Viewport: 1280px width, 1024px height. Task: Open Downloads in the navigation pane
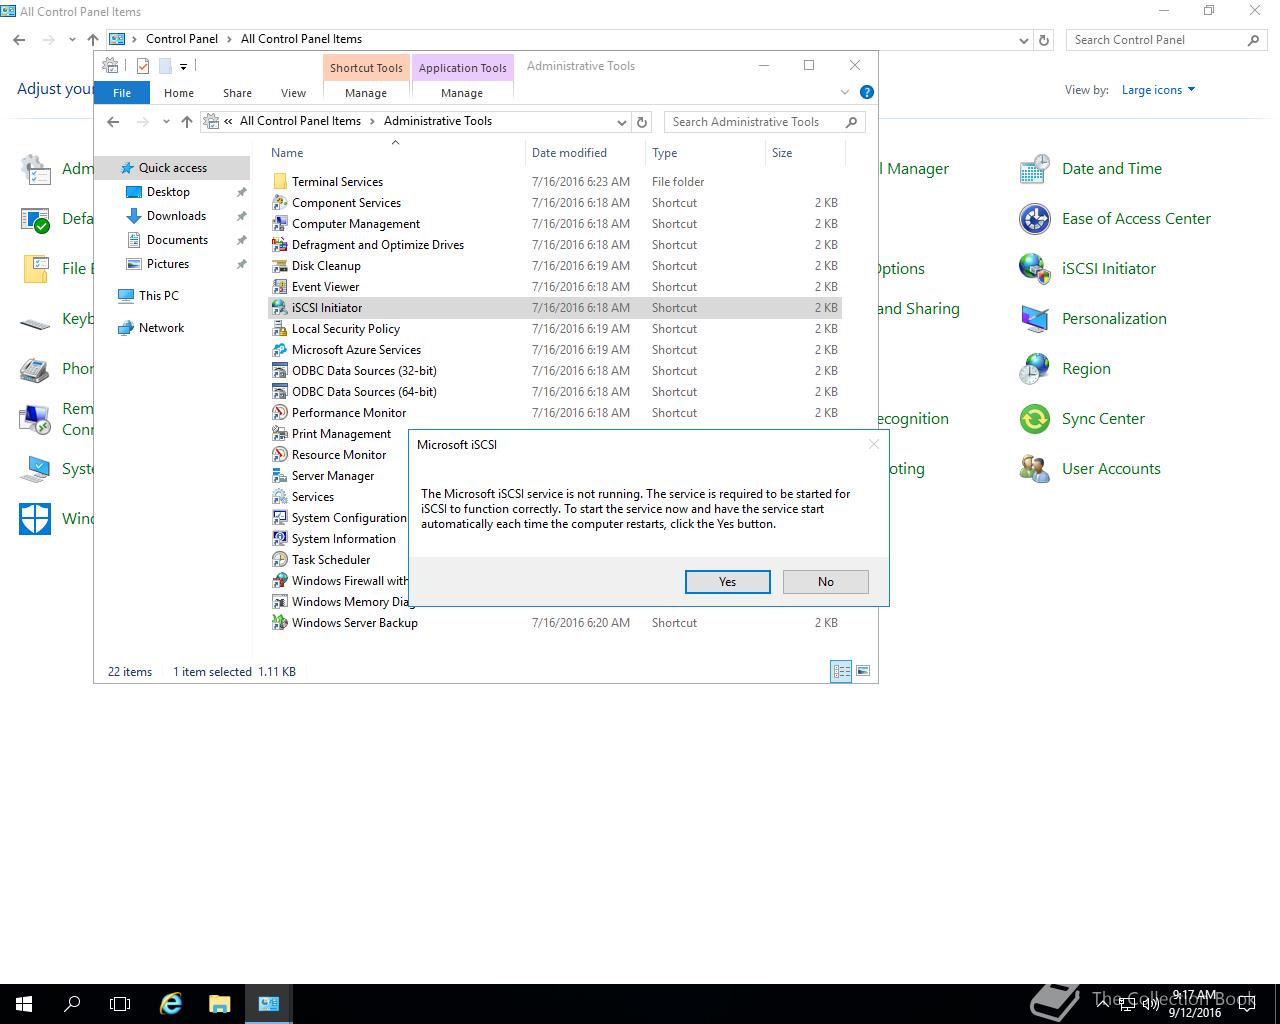(176, 216)
